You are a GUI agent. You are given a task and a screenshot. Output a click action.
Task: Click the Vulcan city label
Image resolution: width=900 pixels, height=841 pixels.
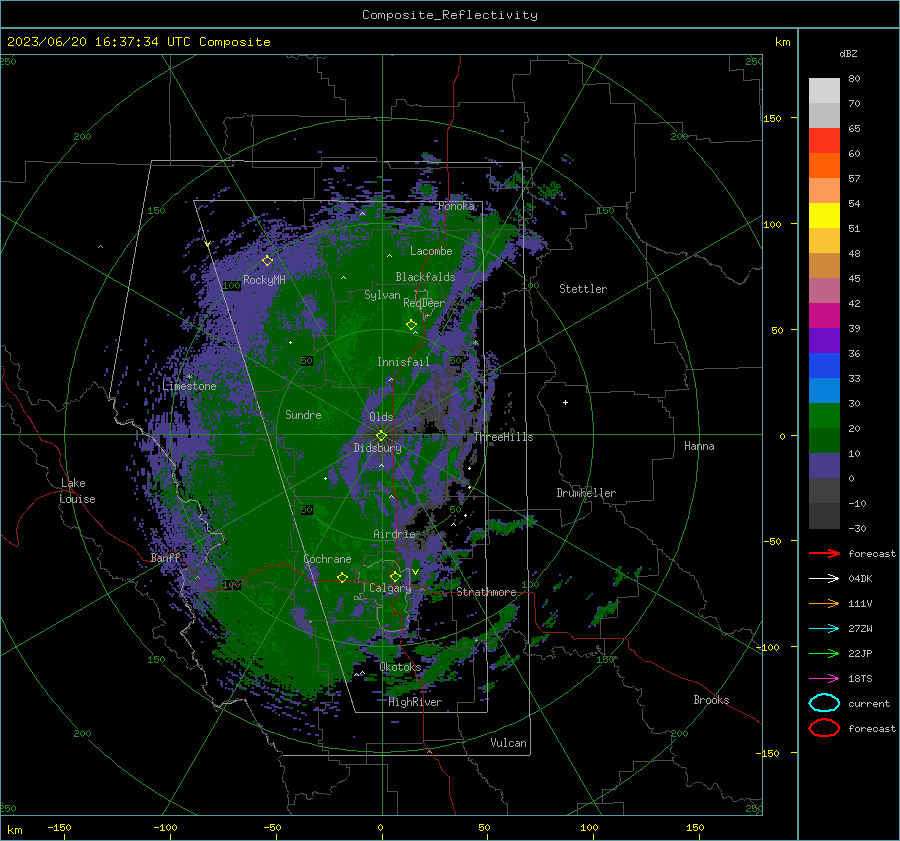pyautogui.click(x=509, y=743)
